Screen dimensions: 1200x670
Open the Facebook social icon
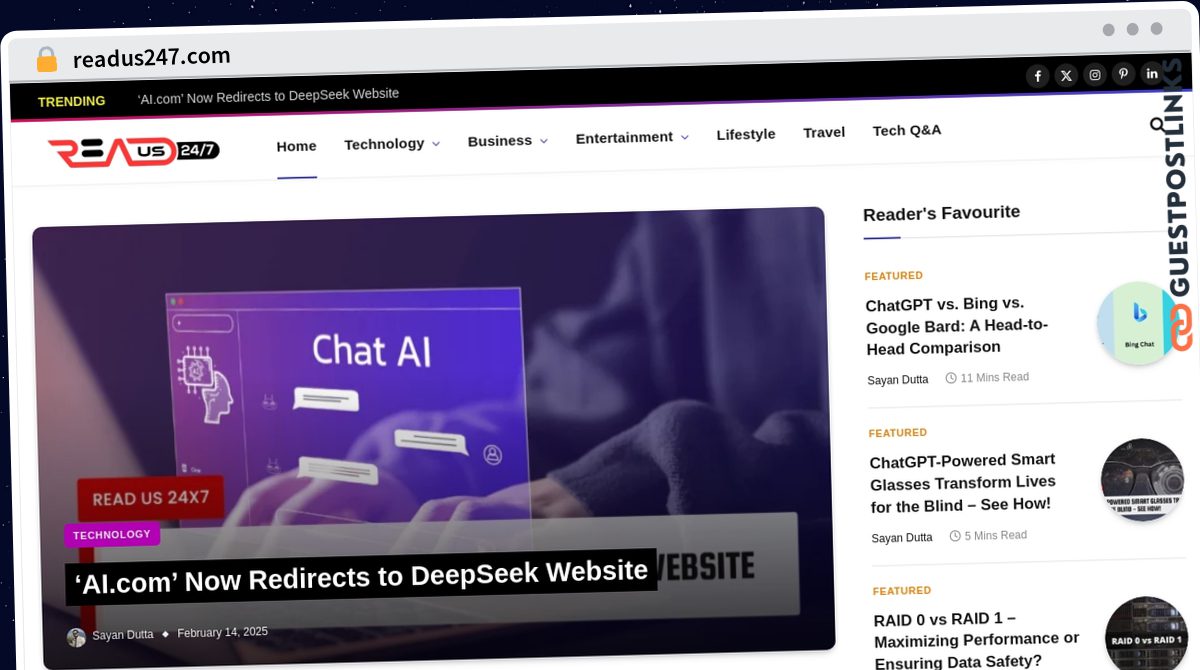pos(1038,76)
